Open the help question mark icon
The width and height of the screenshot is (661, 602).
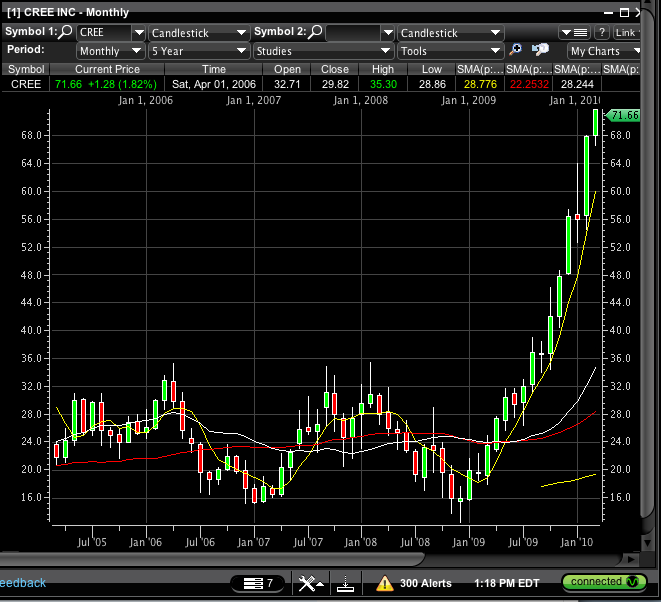(x=601, y=33)
